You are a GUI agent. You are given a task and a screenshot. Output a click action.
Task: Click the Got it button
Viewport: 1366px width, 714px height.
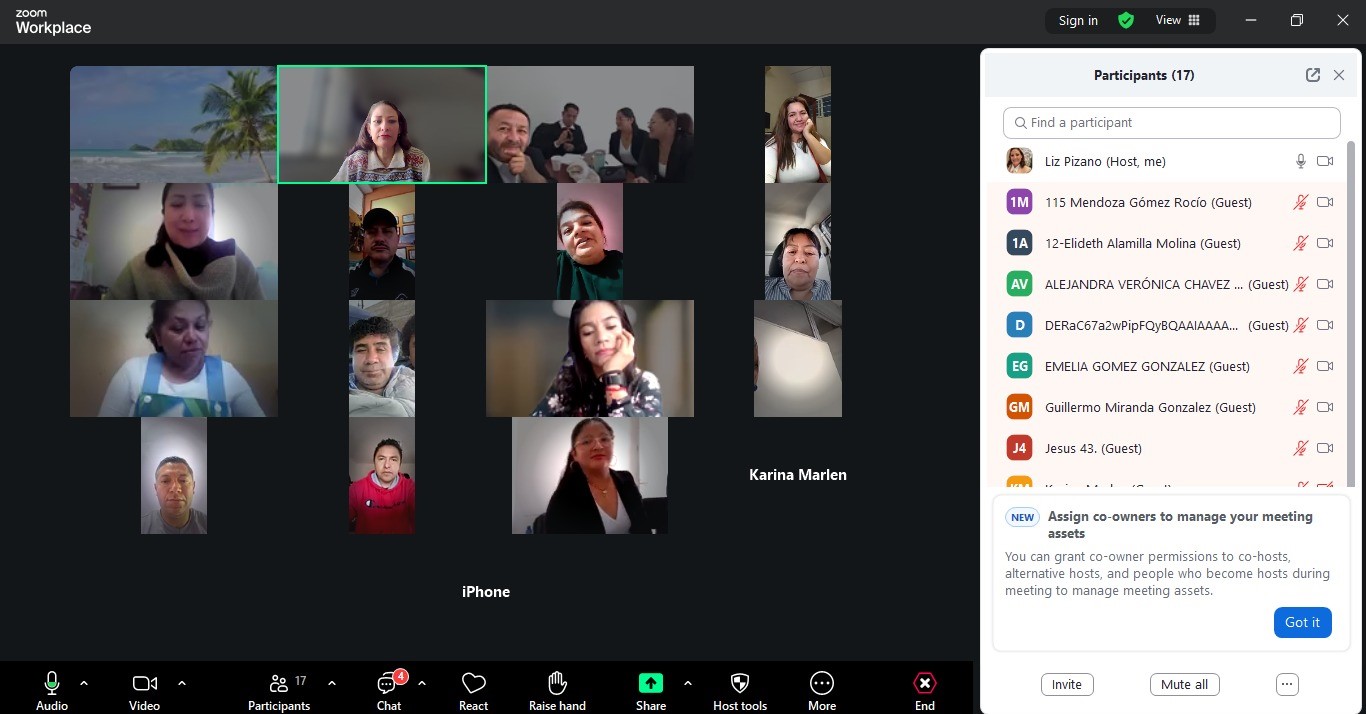(1302, 622)
